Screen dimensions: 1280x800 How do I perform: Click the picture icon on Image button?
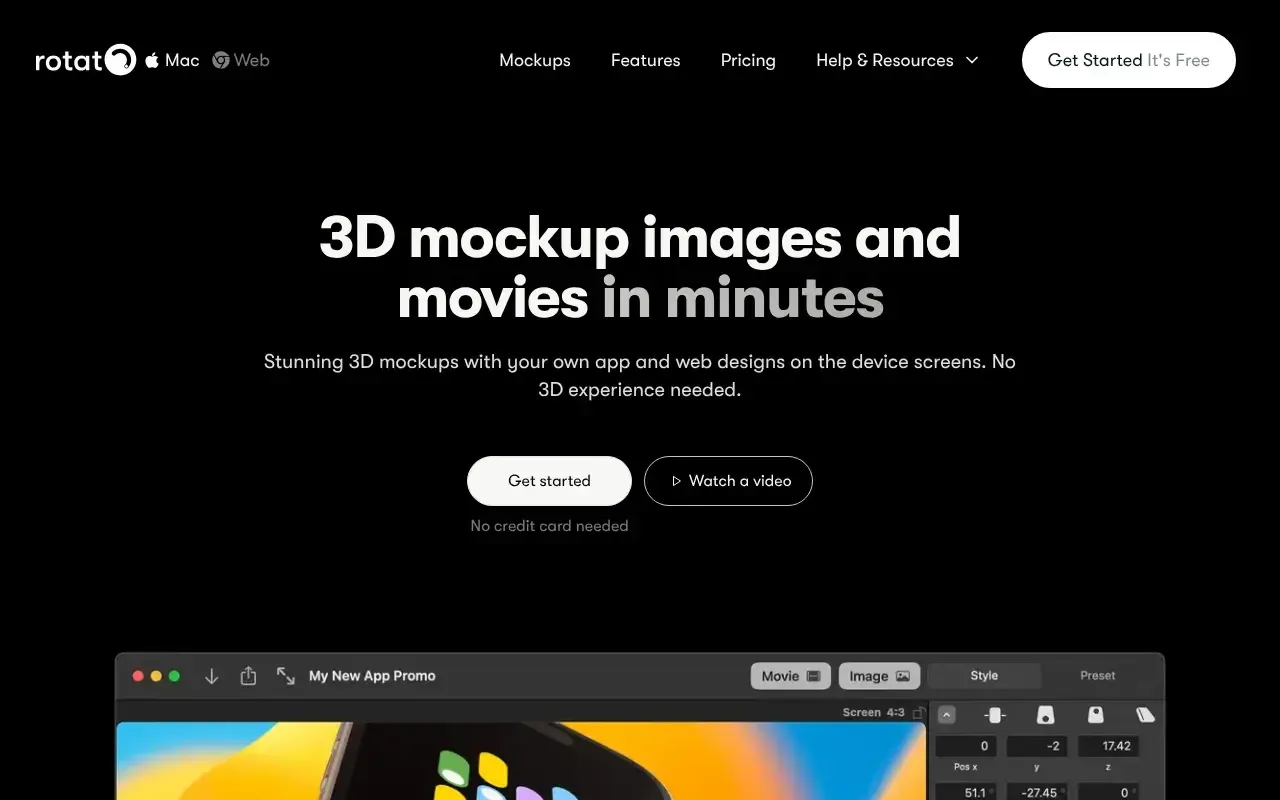902,676
